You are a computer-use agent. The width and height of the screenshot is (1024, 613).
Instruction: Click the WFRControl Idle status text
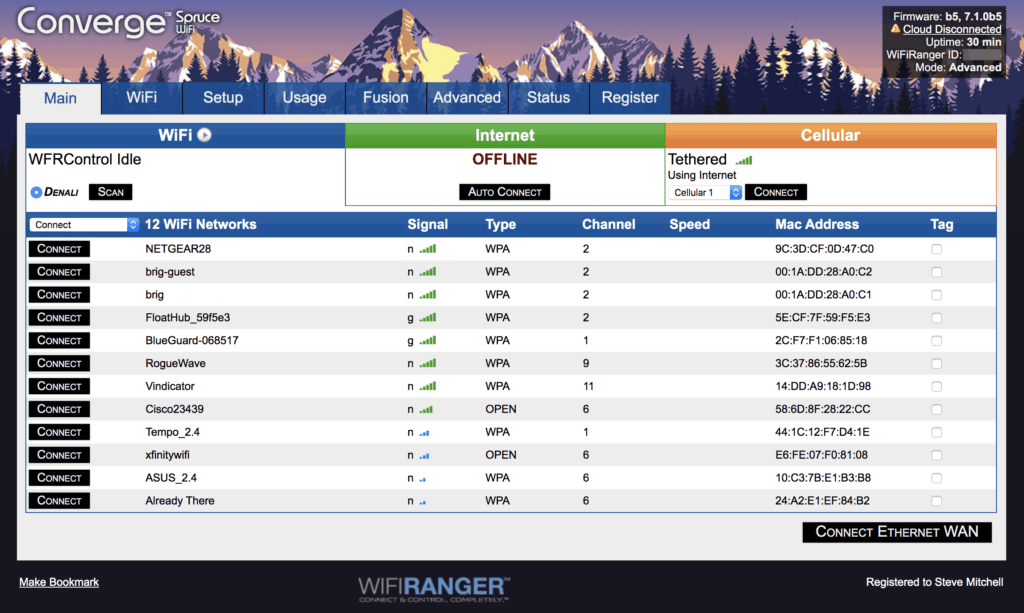(85, 159)
